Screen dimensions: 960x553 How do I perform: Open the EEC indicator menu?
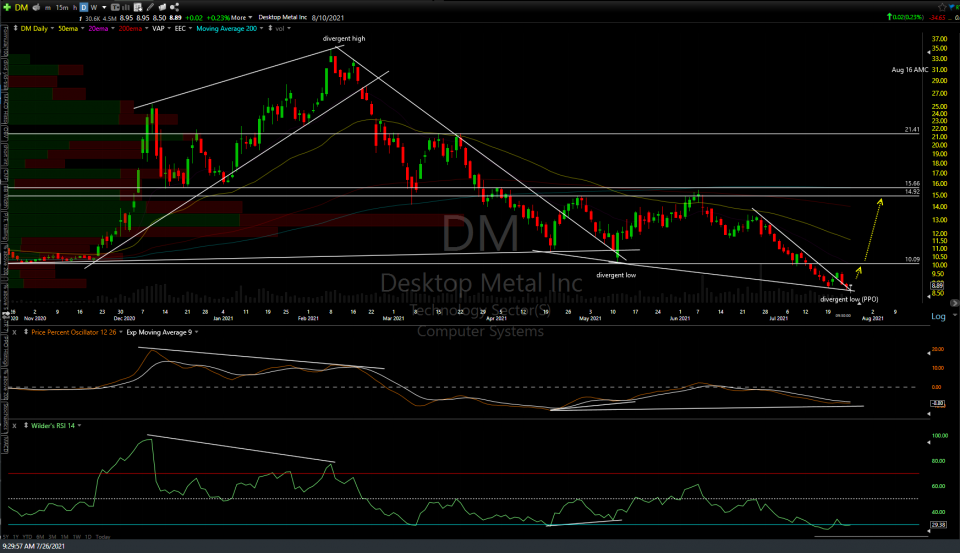coord(183,28)
